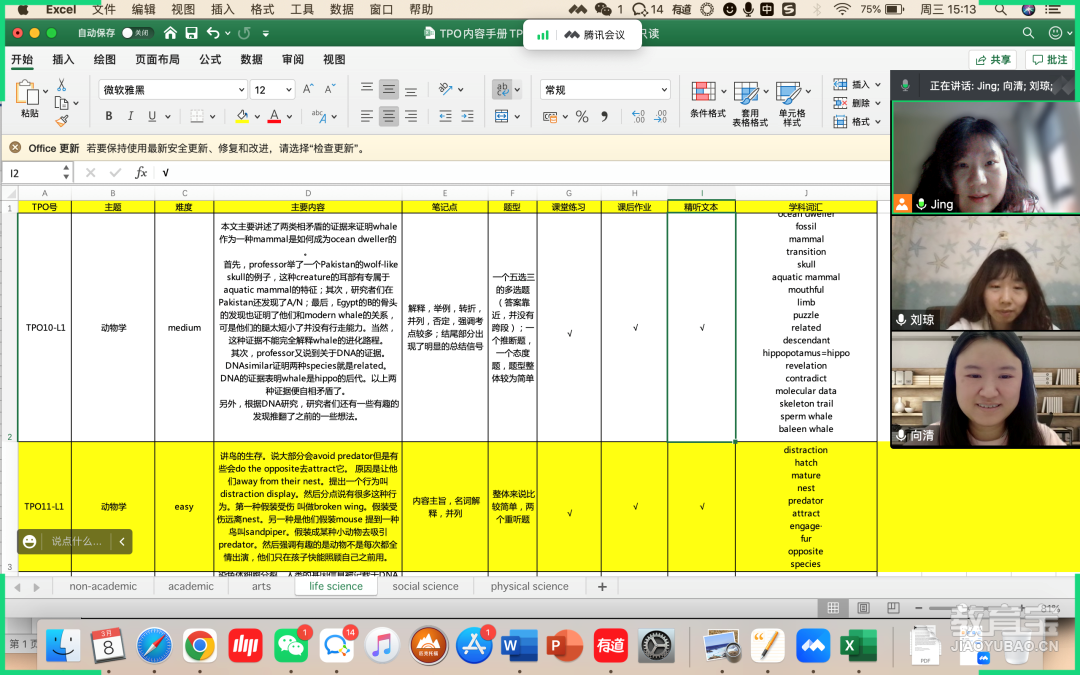
Task: Click the decrease indent icon
Action: click(446, 116)
